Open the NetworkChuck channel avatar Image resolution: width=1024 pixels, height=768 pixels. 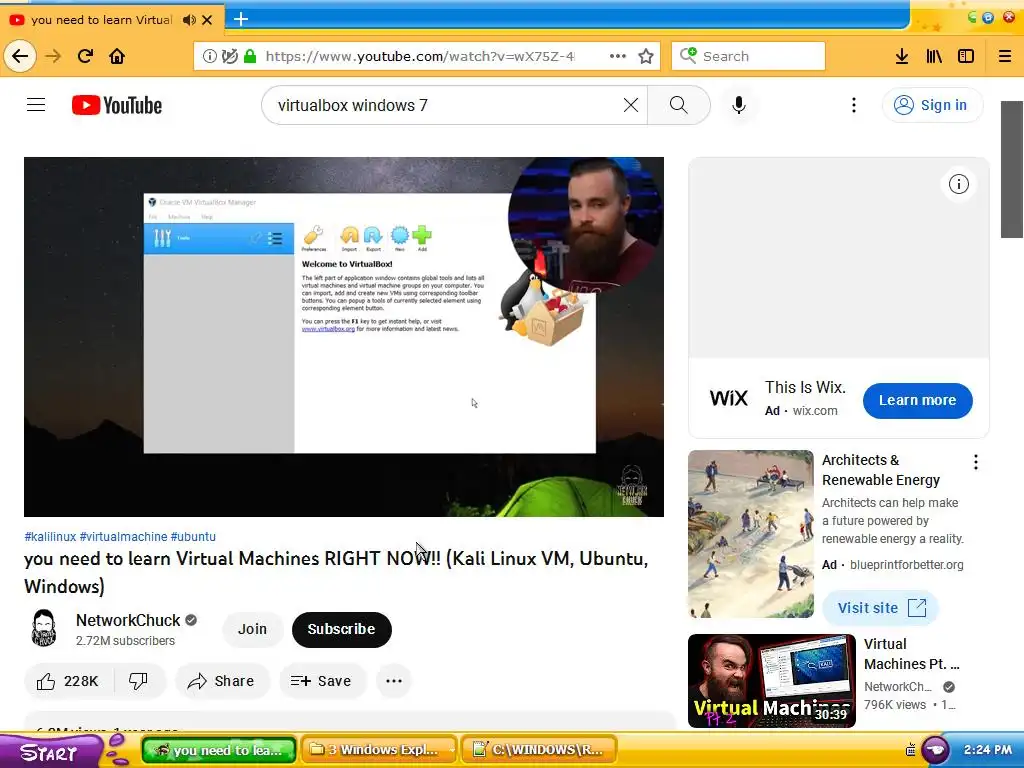44,628
